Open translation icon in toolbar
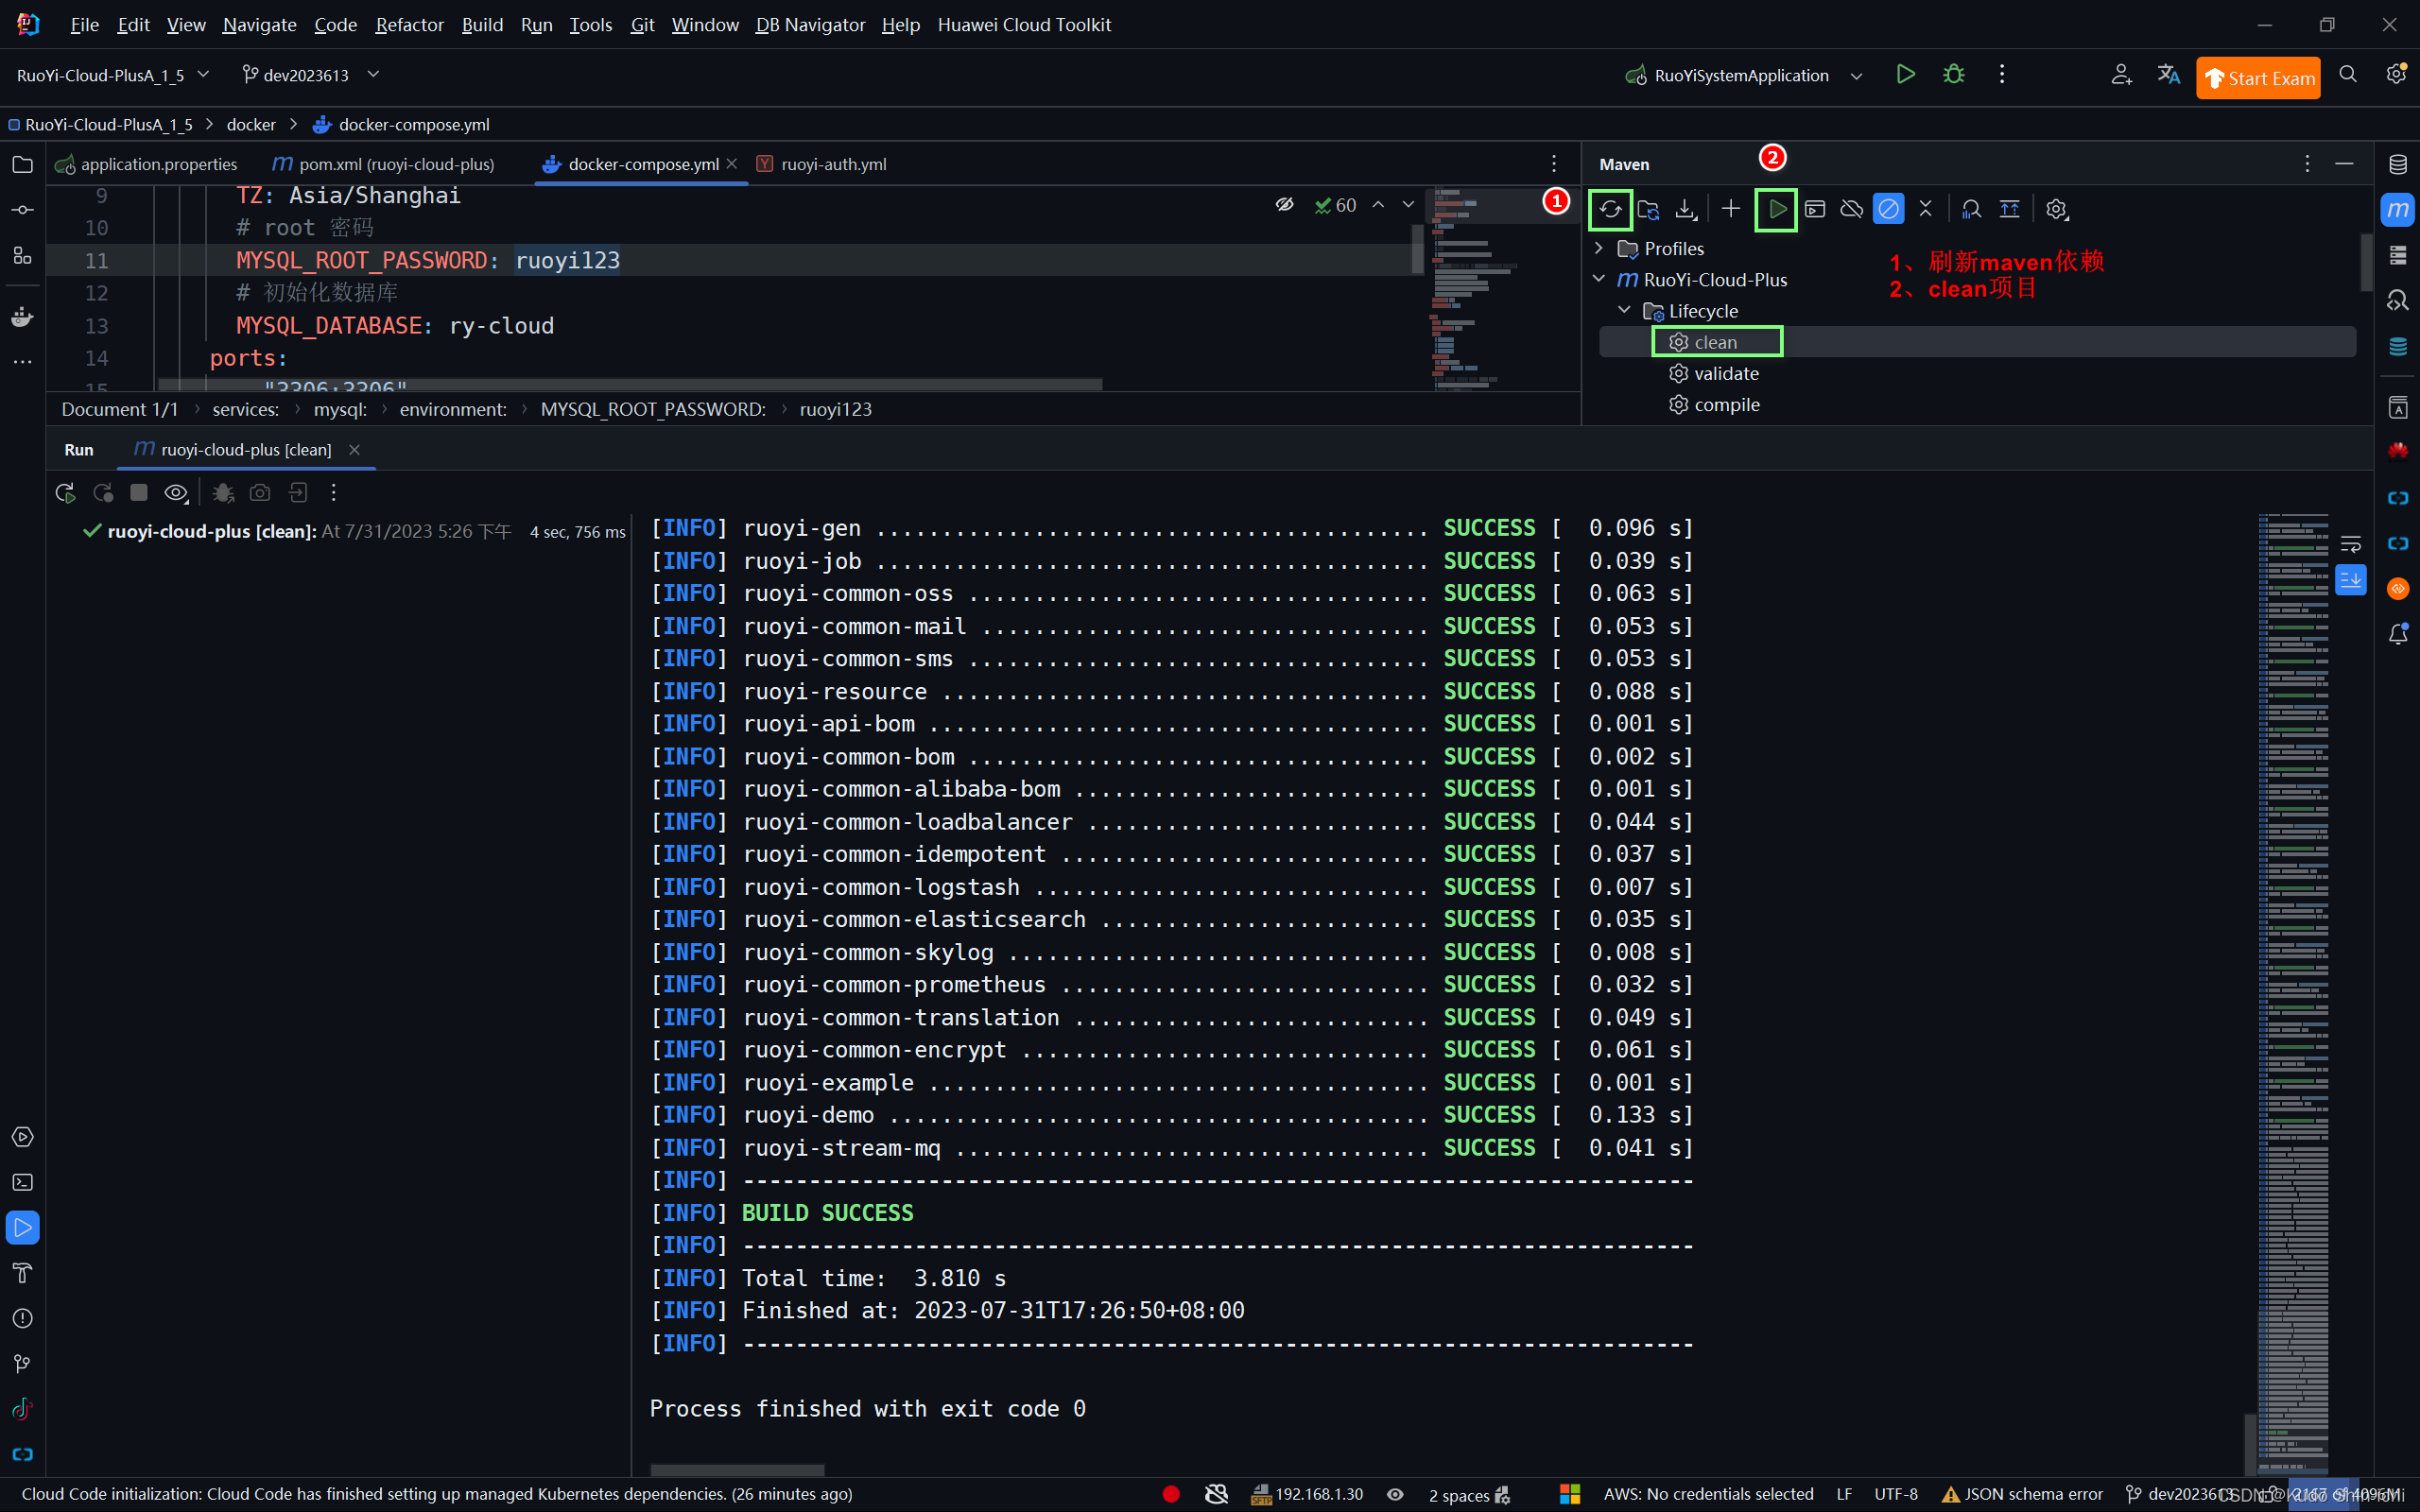 click(2168, 75)
